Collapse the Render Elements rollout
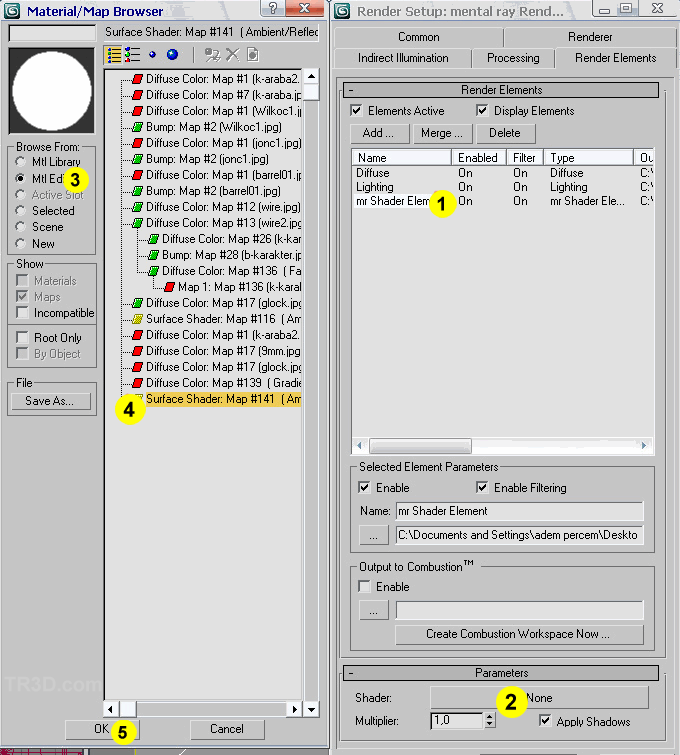Viewport: 680px width, 755px height. pyautogui.click(x=351, y=90)
